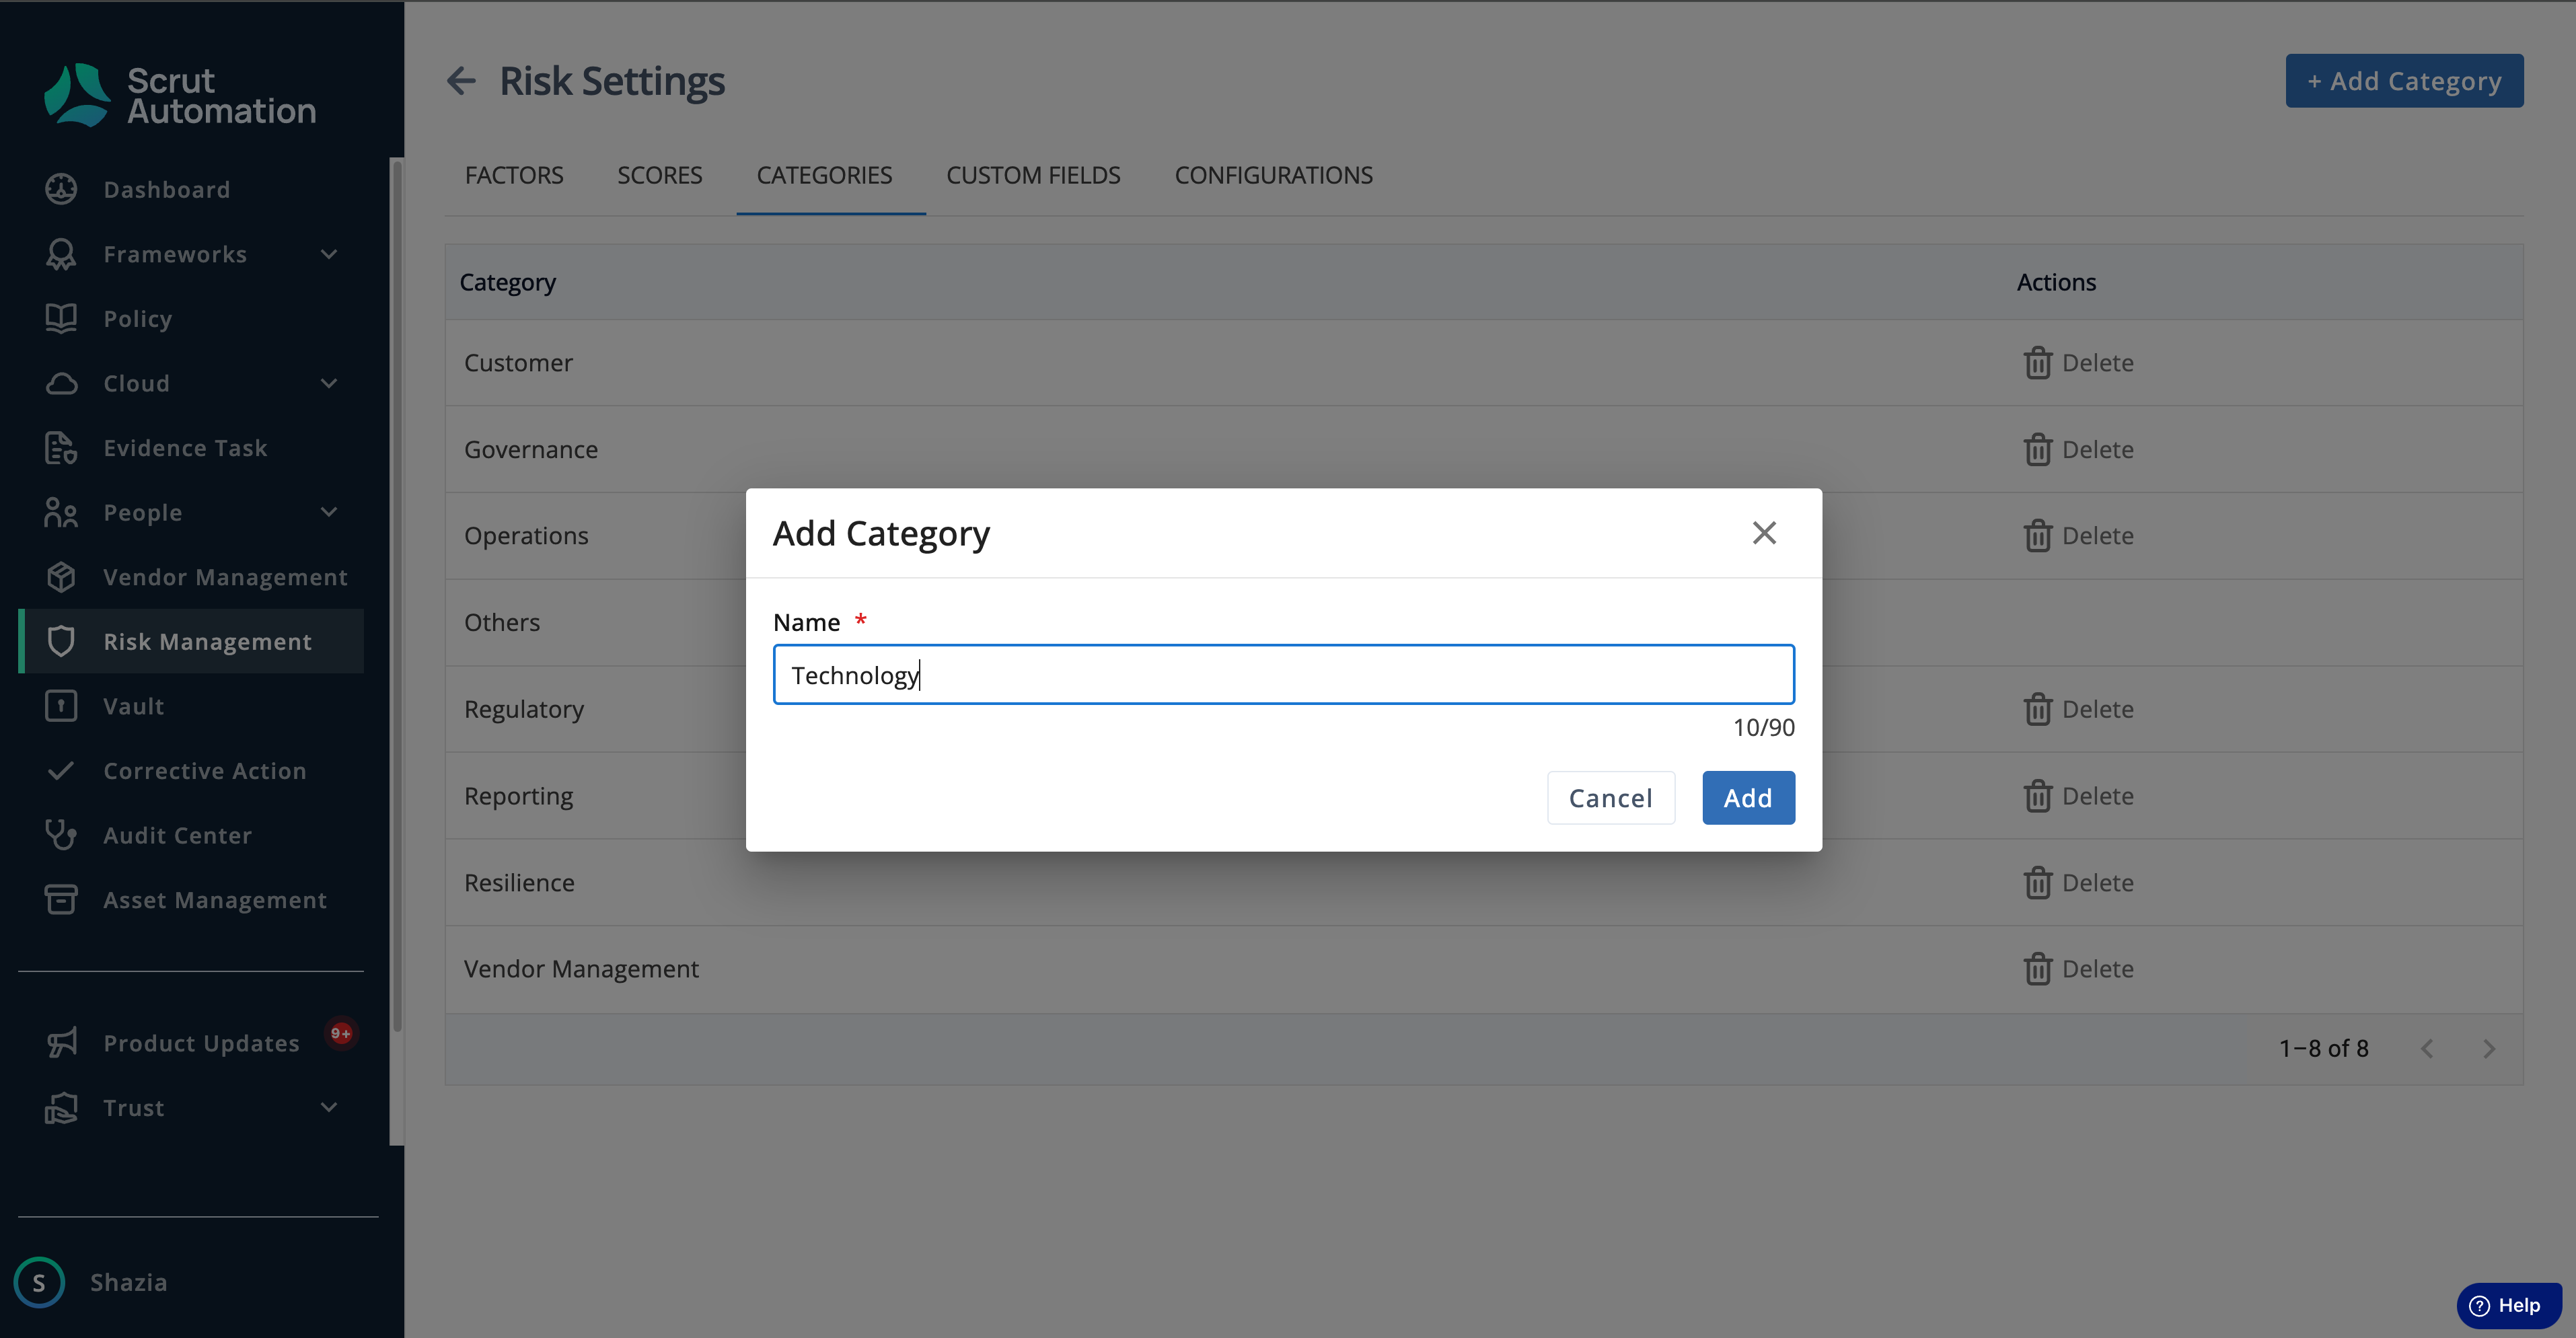Viewport: 2576px width, 1338px height.
Task: Click the Risk Management shield icon
Action: coord(61,641)
